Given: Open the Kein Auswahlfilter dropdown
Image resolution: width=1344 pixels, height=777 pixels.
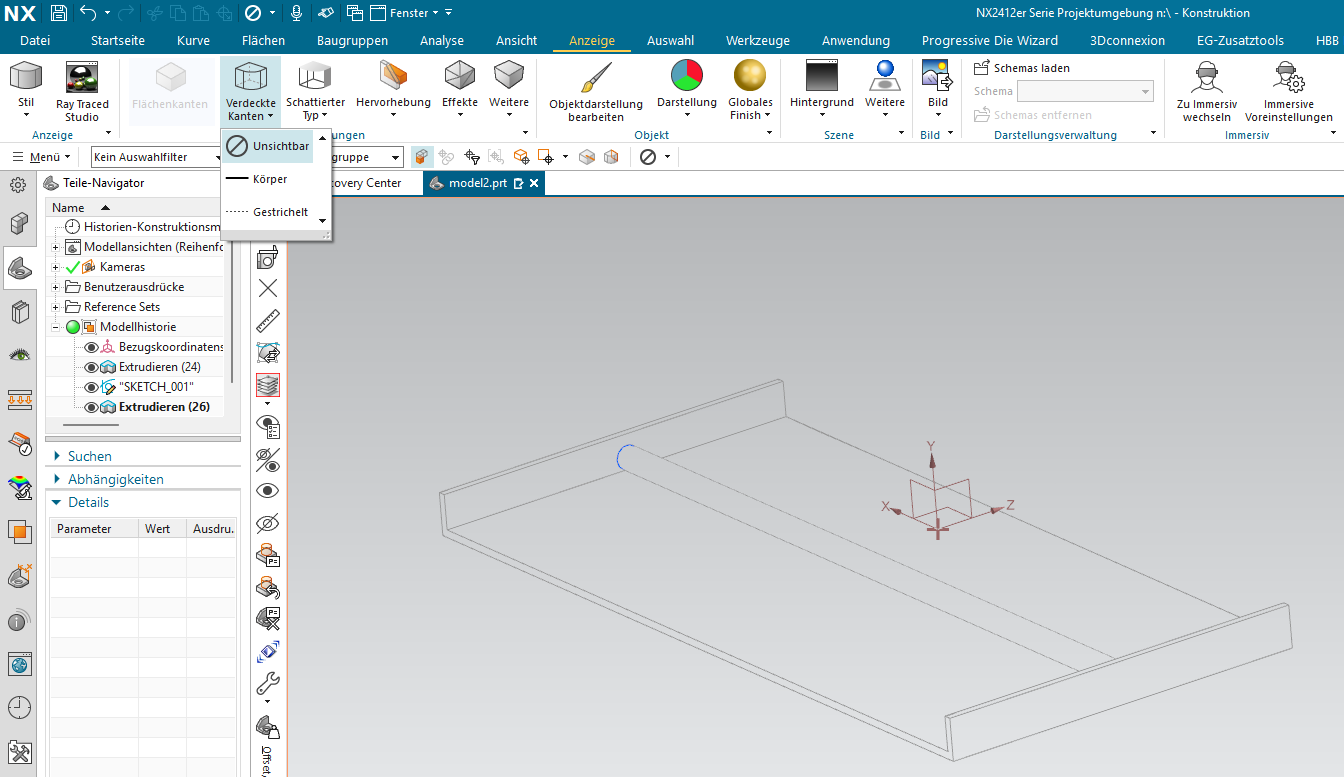Looking at the screenshot, I should coord(155,157).
